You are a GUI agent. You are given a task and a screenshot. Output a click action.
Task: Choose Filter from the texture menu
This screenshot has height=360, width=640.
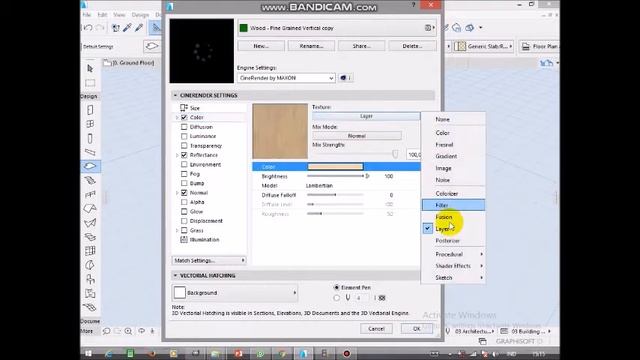[x=453, y=205]
